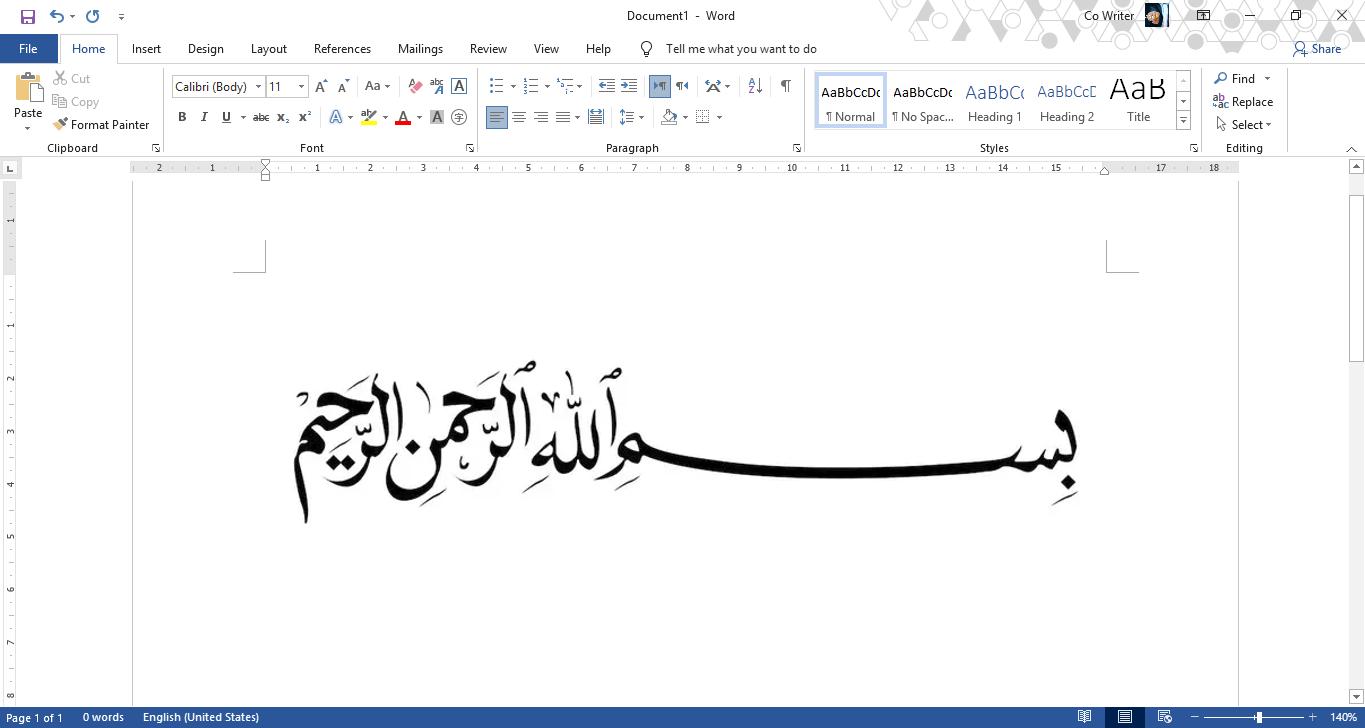Enable subscript formatting
The image size is (1365, 728).
click(x=283, y=117)
